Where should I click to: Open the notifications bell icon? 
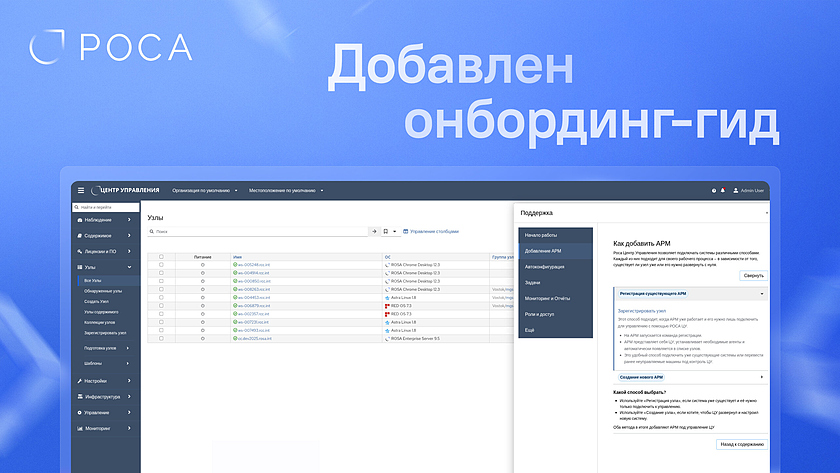[x=723, y=190]
